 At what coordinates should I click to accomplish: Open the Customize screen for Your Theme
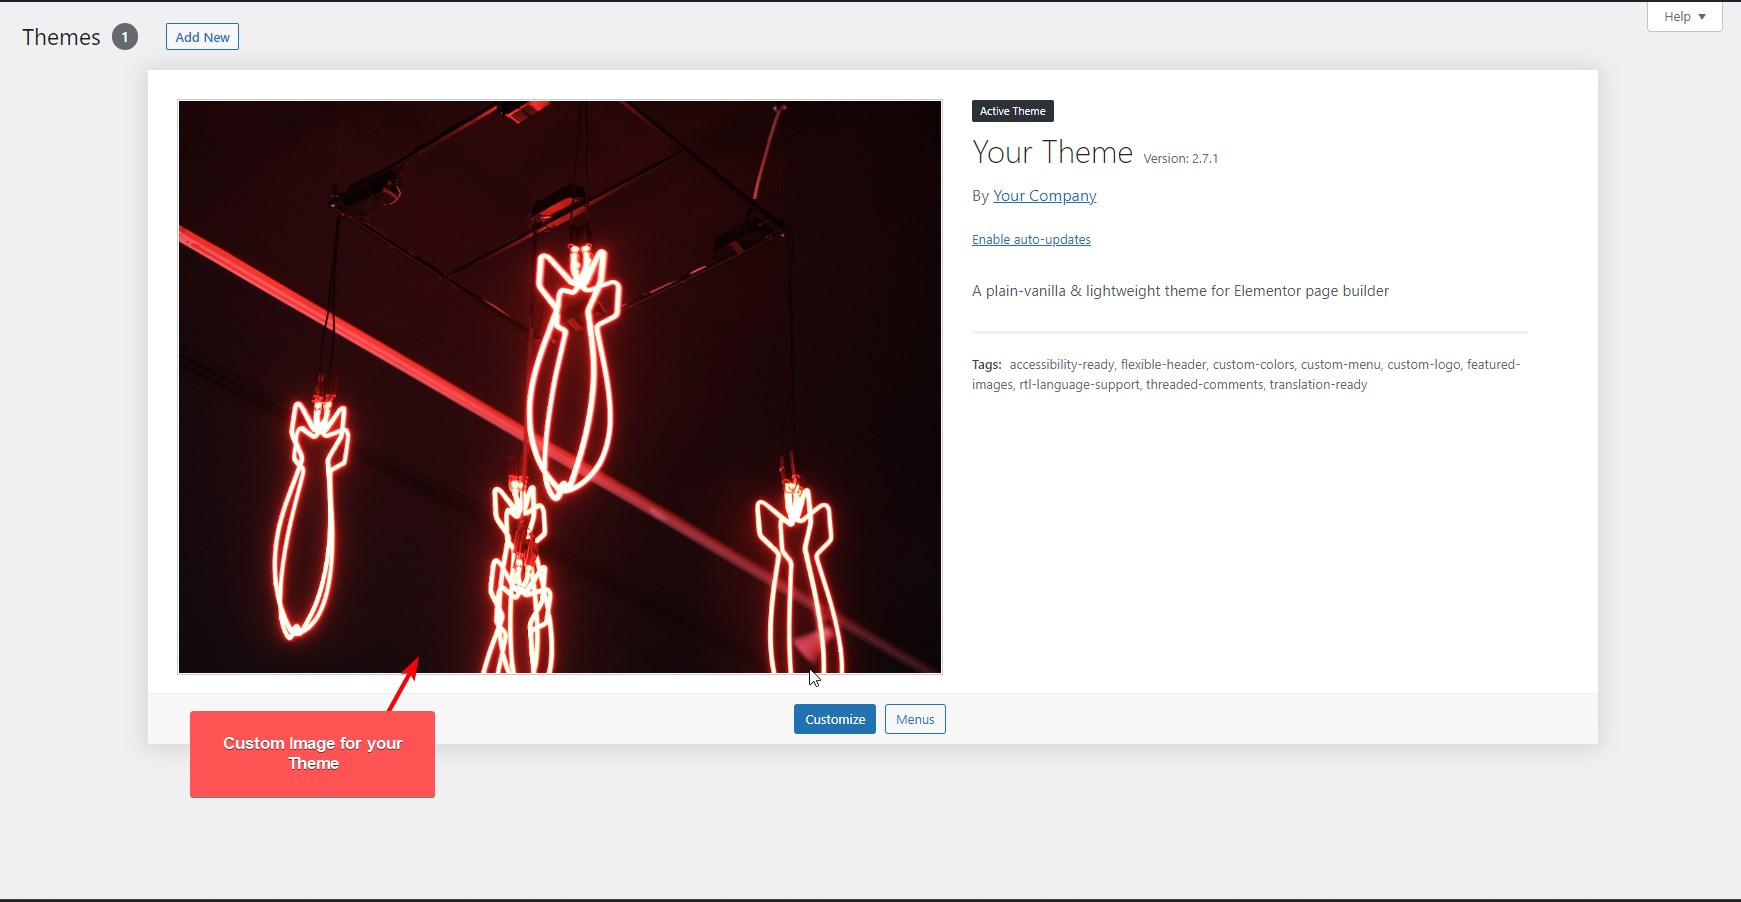[834, 718]
